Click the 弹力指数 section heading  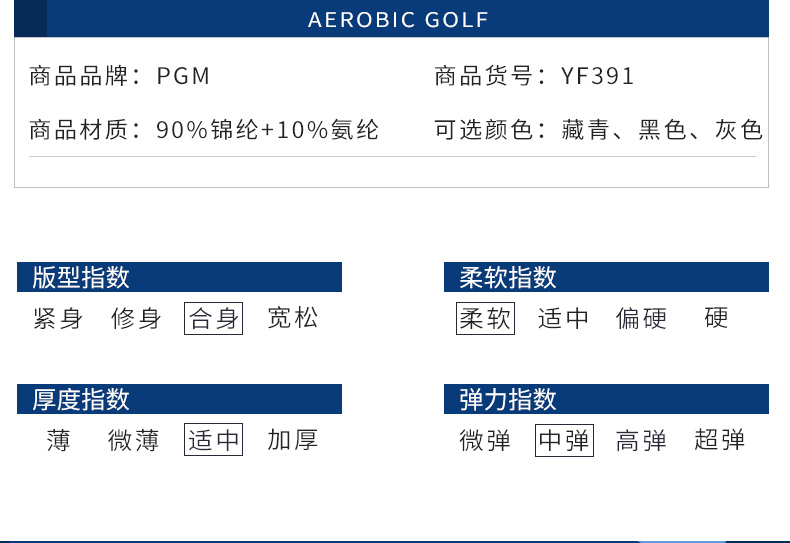pyautogui.click(x=508, y=399)
